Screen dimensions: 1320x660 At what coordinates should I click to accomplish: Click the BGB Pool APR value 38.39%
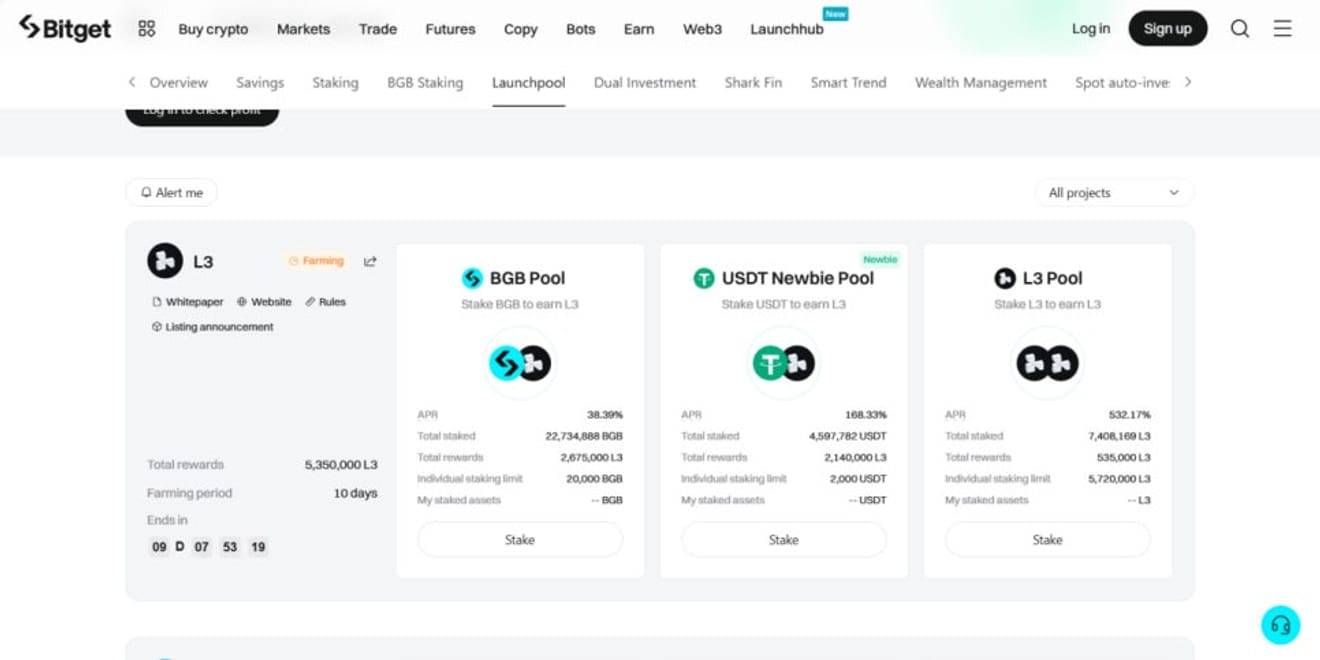tap(604, 415)
